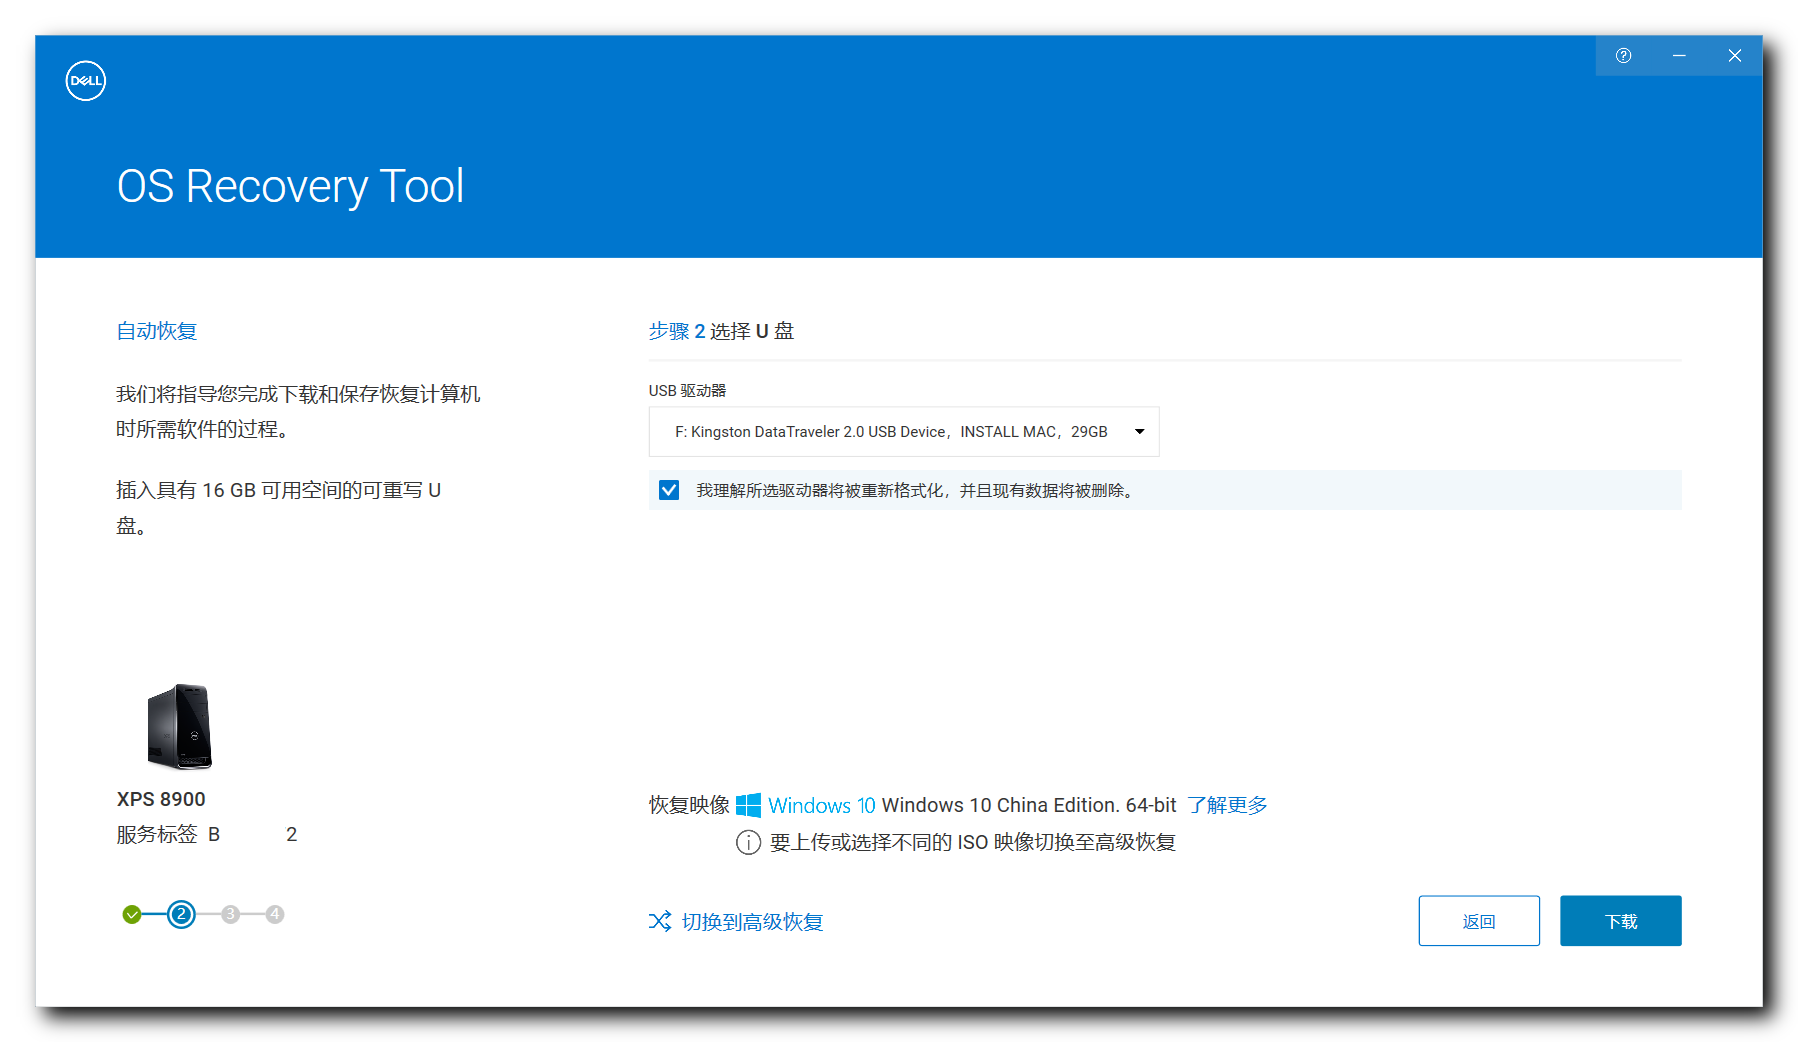Viewport: 1798px width, 1042px height.
Task: Click 我理解所选驱动器将被重新格式化 acknowledgement text
Action: pyautogui.click(x=916, y=490)
